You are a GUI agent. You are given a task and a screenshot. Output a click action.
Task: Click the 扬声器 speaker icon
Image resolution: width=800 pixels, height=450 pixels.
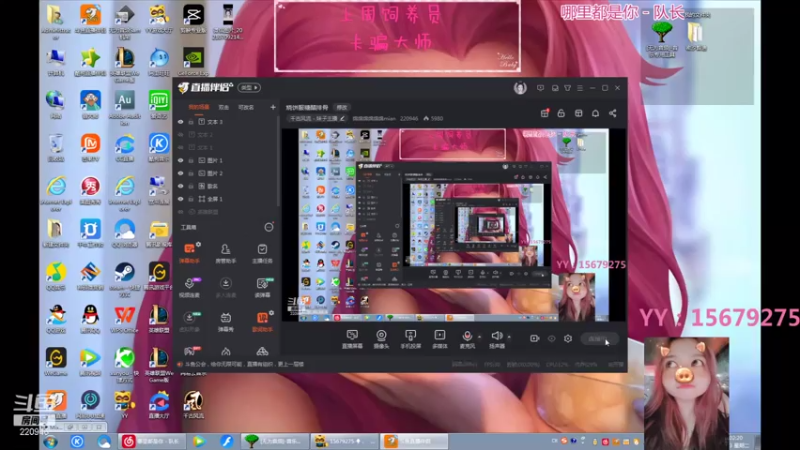(496, 336)
